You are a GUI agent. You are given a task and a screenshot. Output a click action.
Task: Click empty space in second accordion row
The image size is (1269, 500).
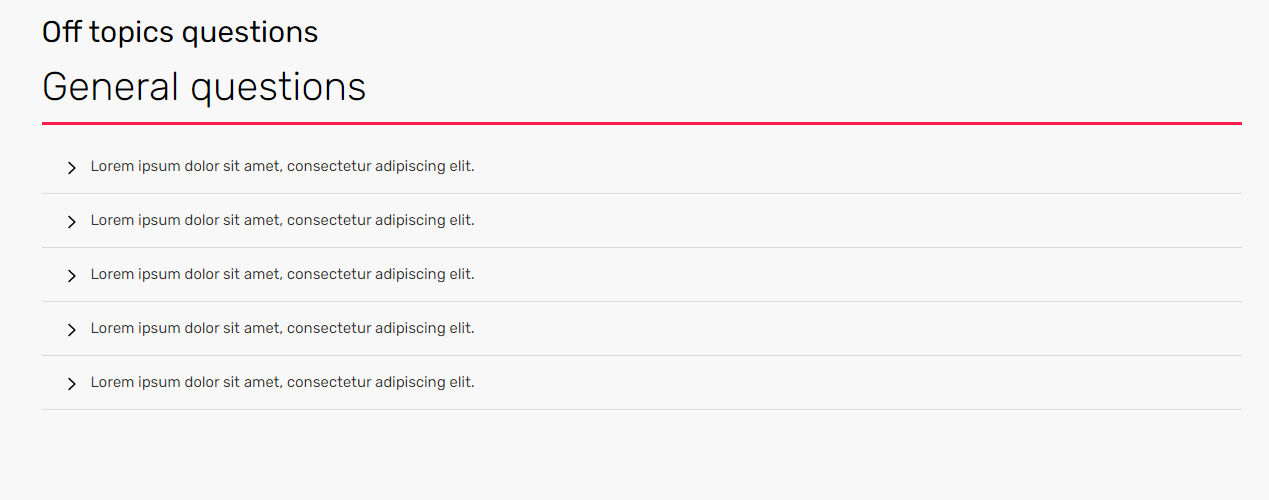click(x=850, y=221)
